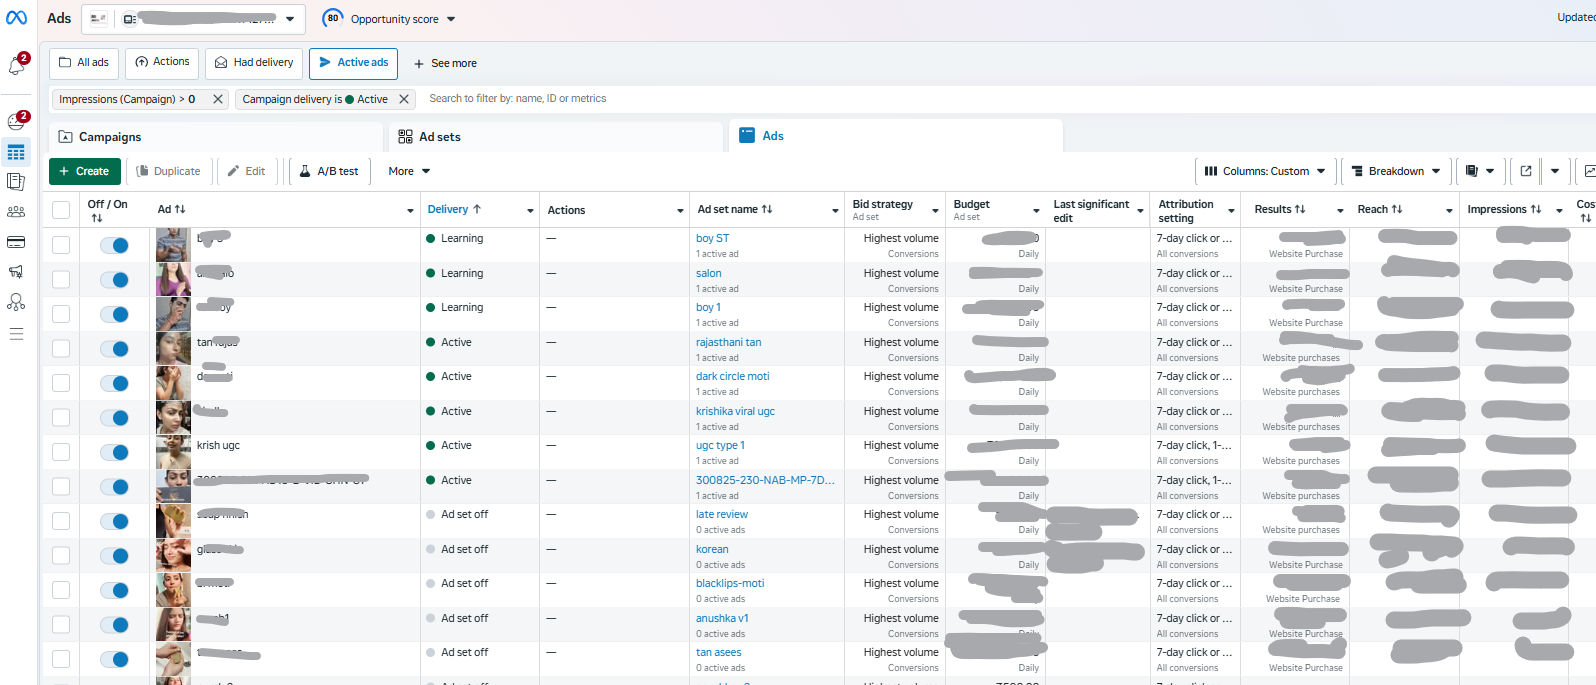Turn off the dark circle moti ad toggle

[x=114, y=383]
